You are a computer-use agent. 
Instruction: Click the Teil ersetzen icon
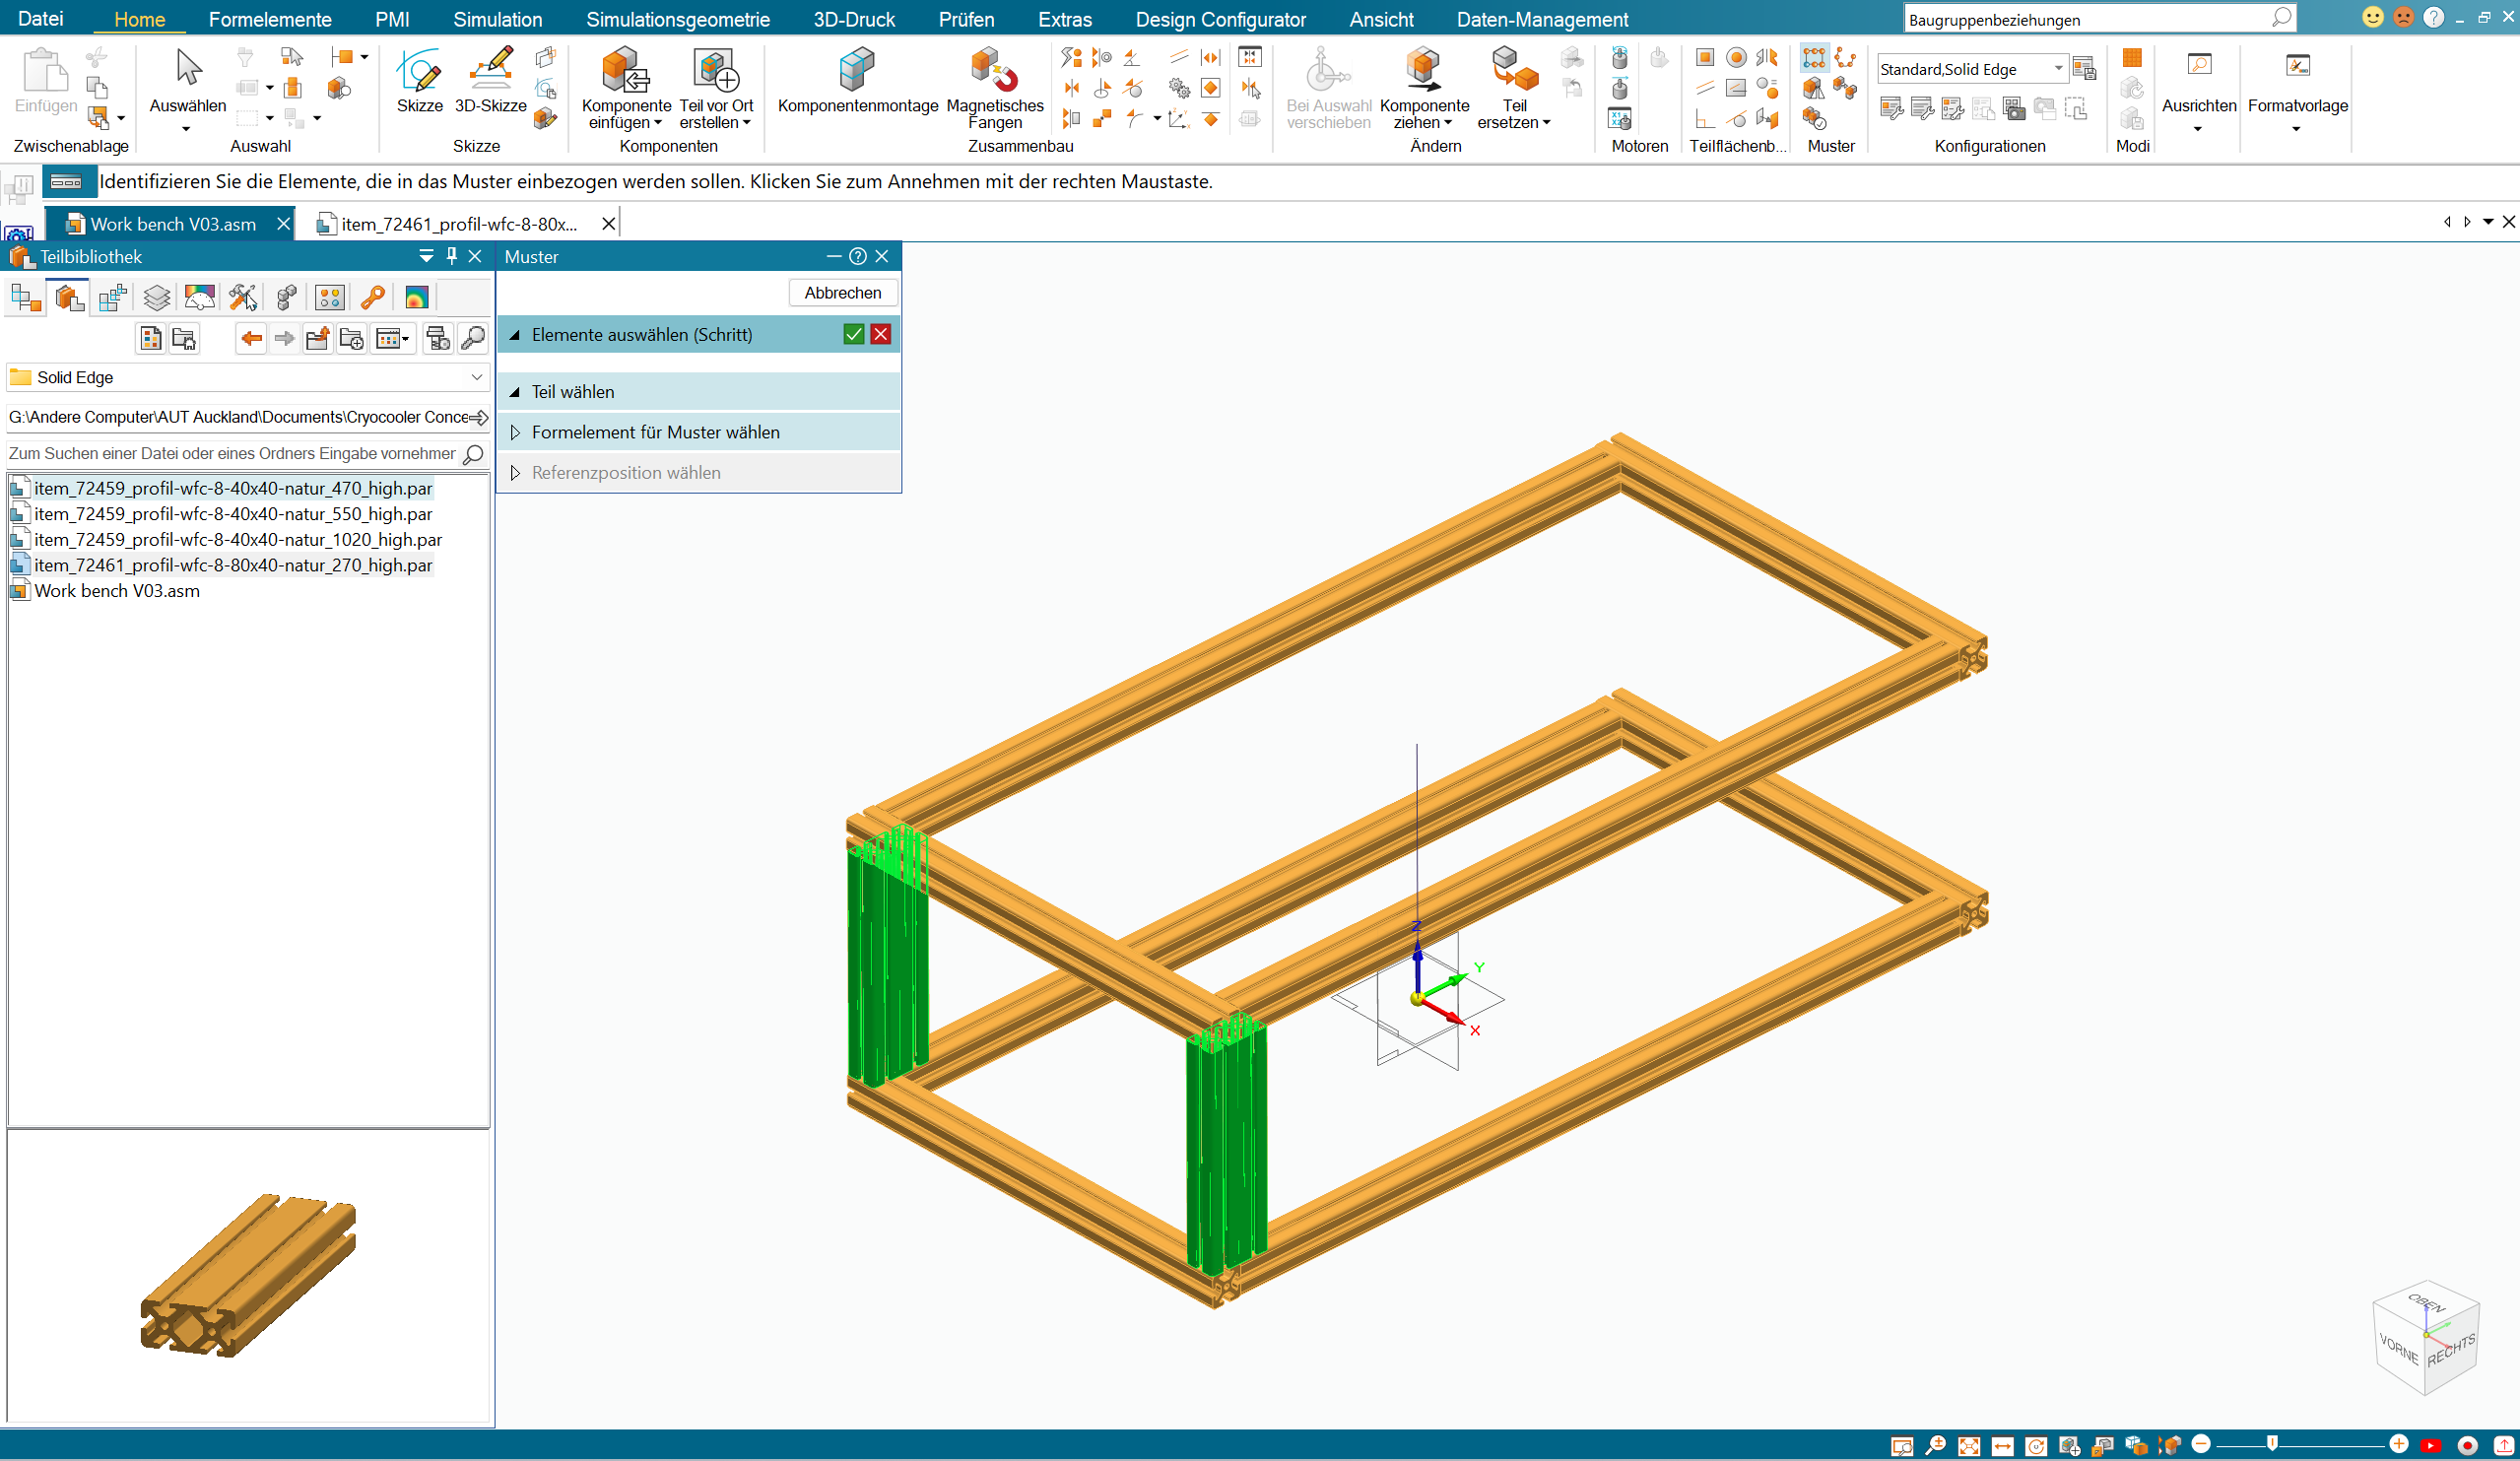point(1514,72)
